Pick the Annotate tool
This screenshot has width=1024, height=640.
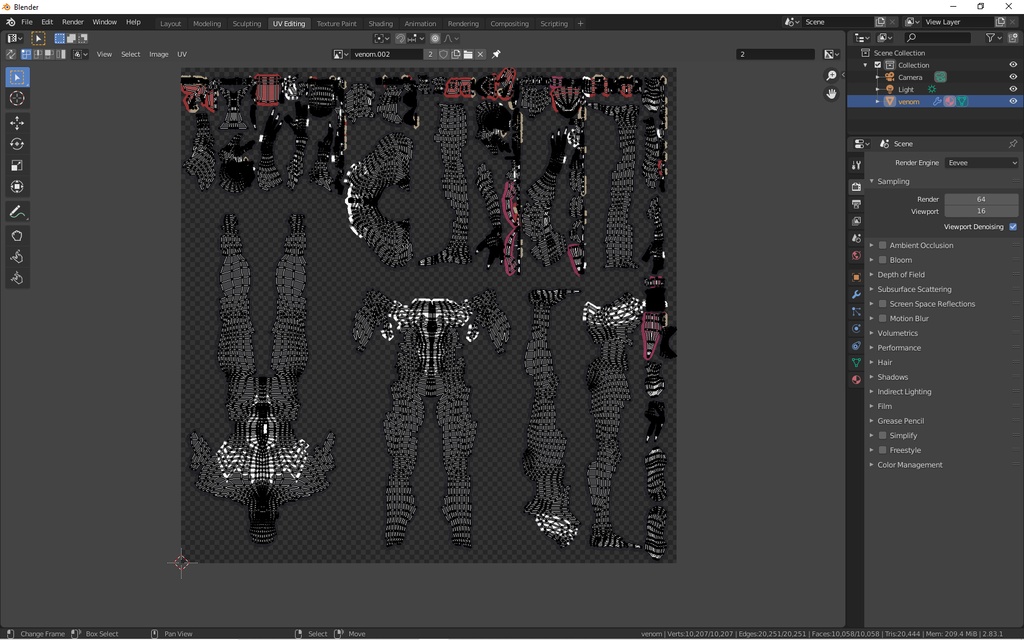[x=16, y=211]
